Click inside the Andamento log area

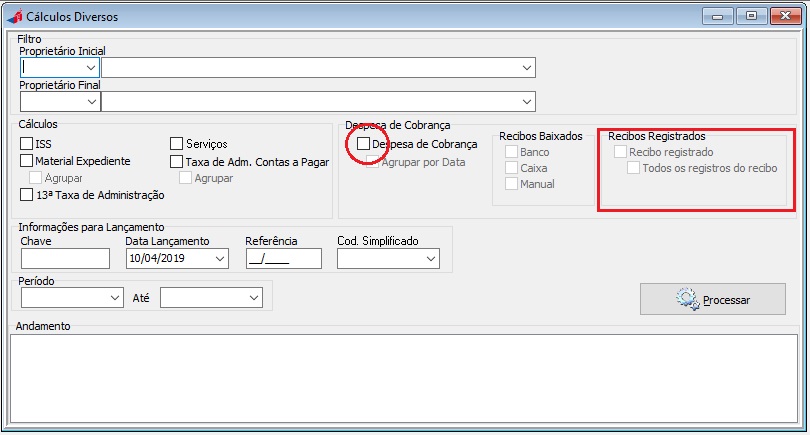click(x=404, y=380)
